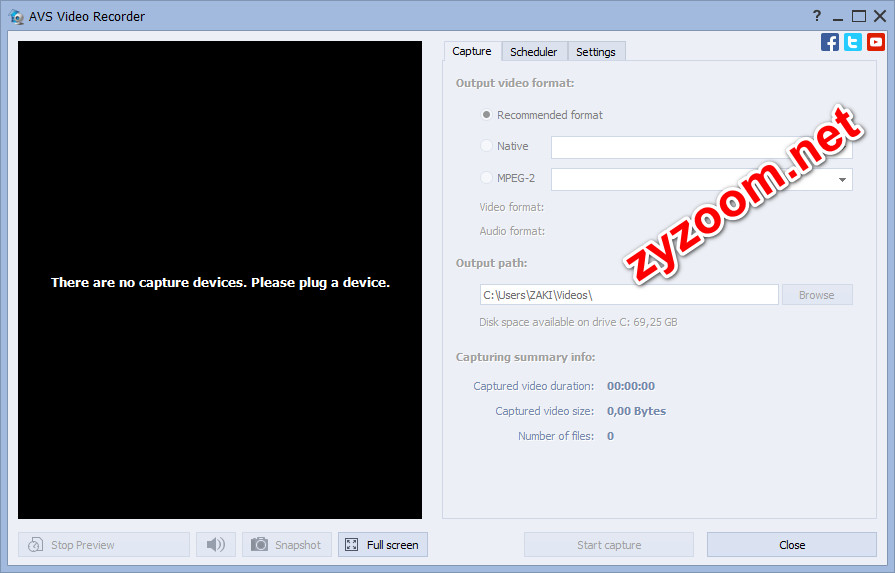This screenshot has height=573, width=895.
Task: Select the Capture tab
Action: click(471, 51)
